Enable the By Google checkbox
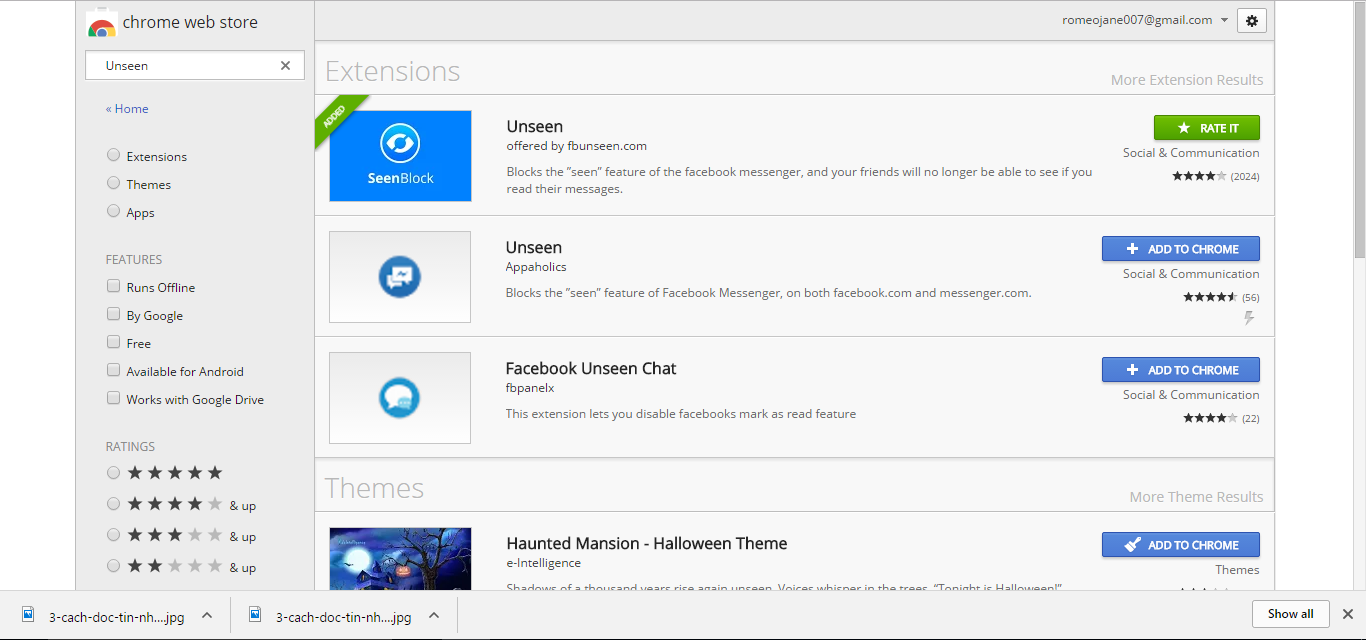 click(x=114, y=314)
